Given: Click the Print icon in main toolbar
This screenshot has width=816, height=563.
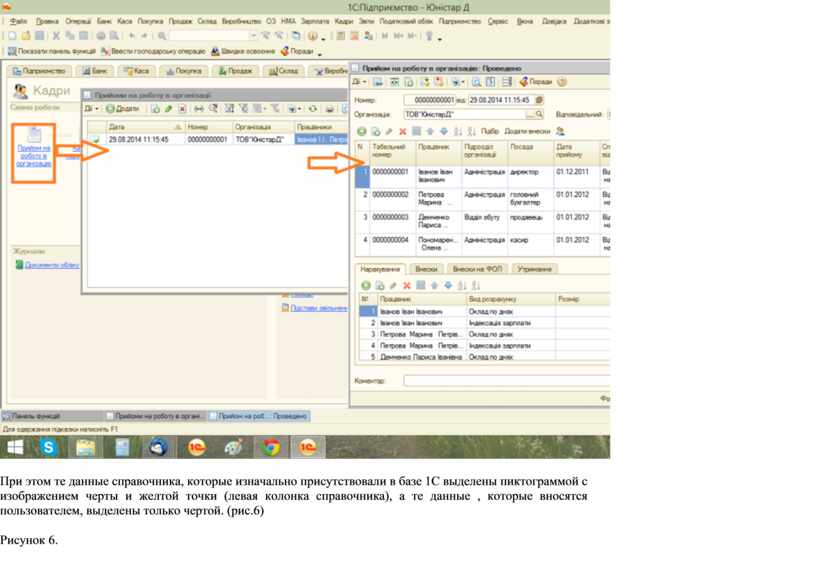Looking at the screenshot, I should [101, 36].
